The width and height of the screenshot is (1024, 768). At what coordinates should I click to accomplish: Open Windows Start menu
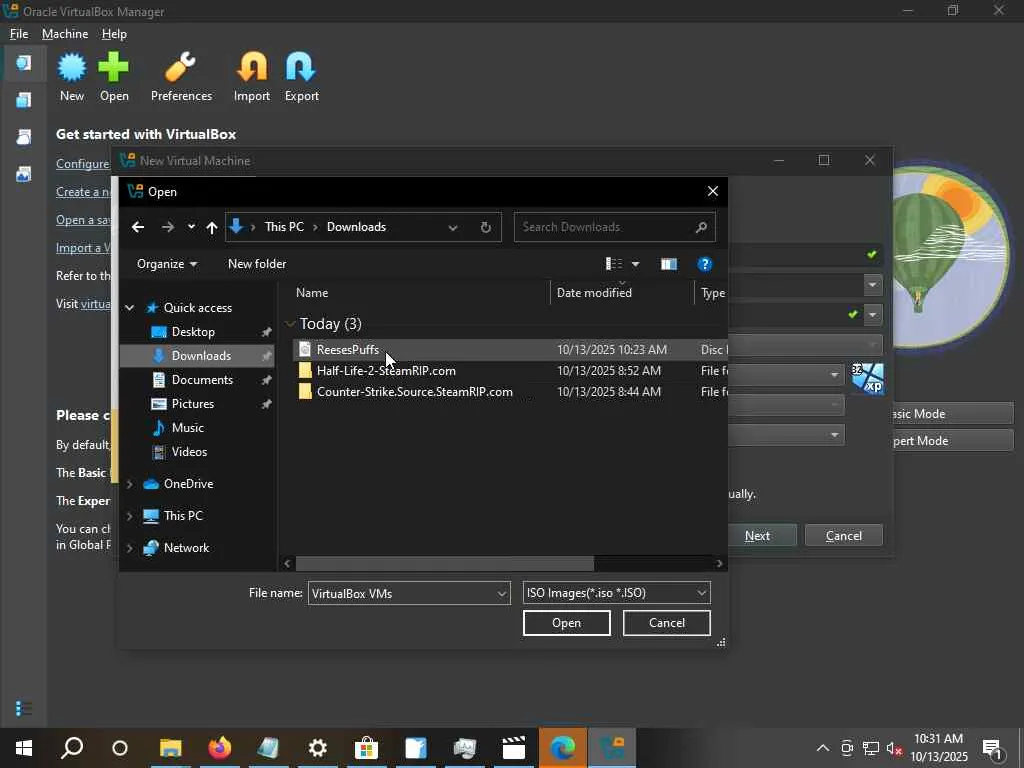tap(24, 748)
